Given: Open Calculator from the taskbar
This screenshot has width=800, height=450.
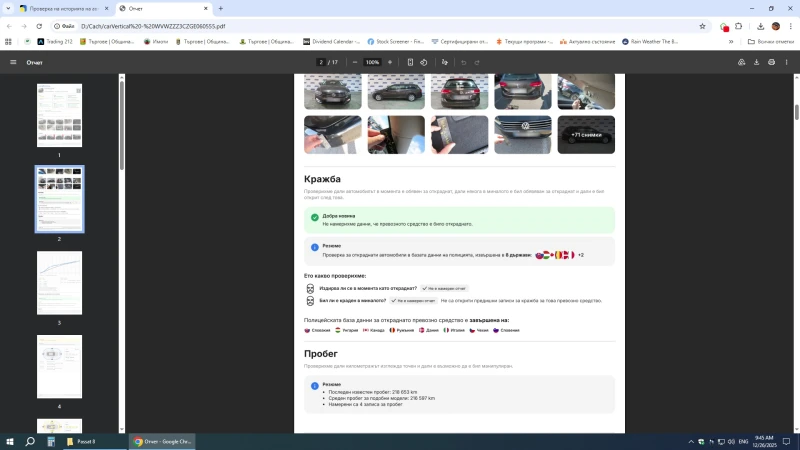Looking at the screenshot, I should click(x=51, y=441).
